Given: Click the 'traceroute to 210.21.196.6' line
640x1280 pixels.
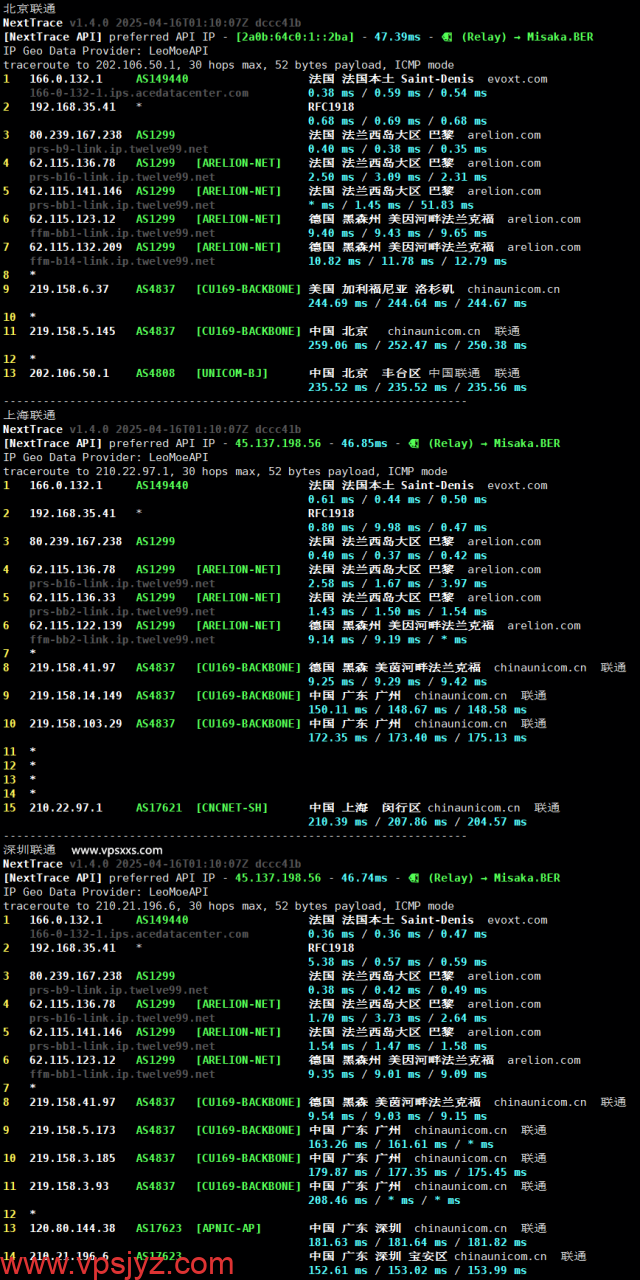Looking at the screenshot, I should click(228, 906).
